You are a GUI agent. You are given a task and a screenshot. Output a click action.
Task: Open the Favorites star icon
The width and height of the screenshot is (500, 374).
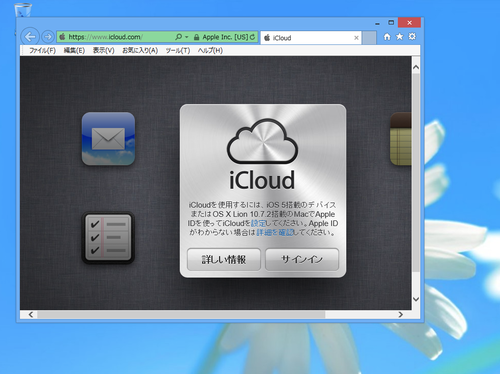(x=399, y=36)
